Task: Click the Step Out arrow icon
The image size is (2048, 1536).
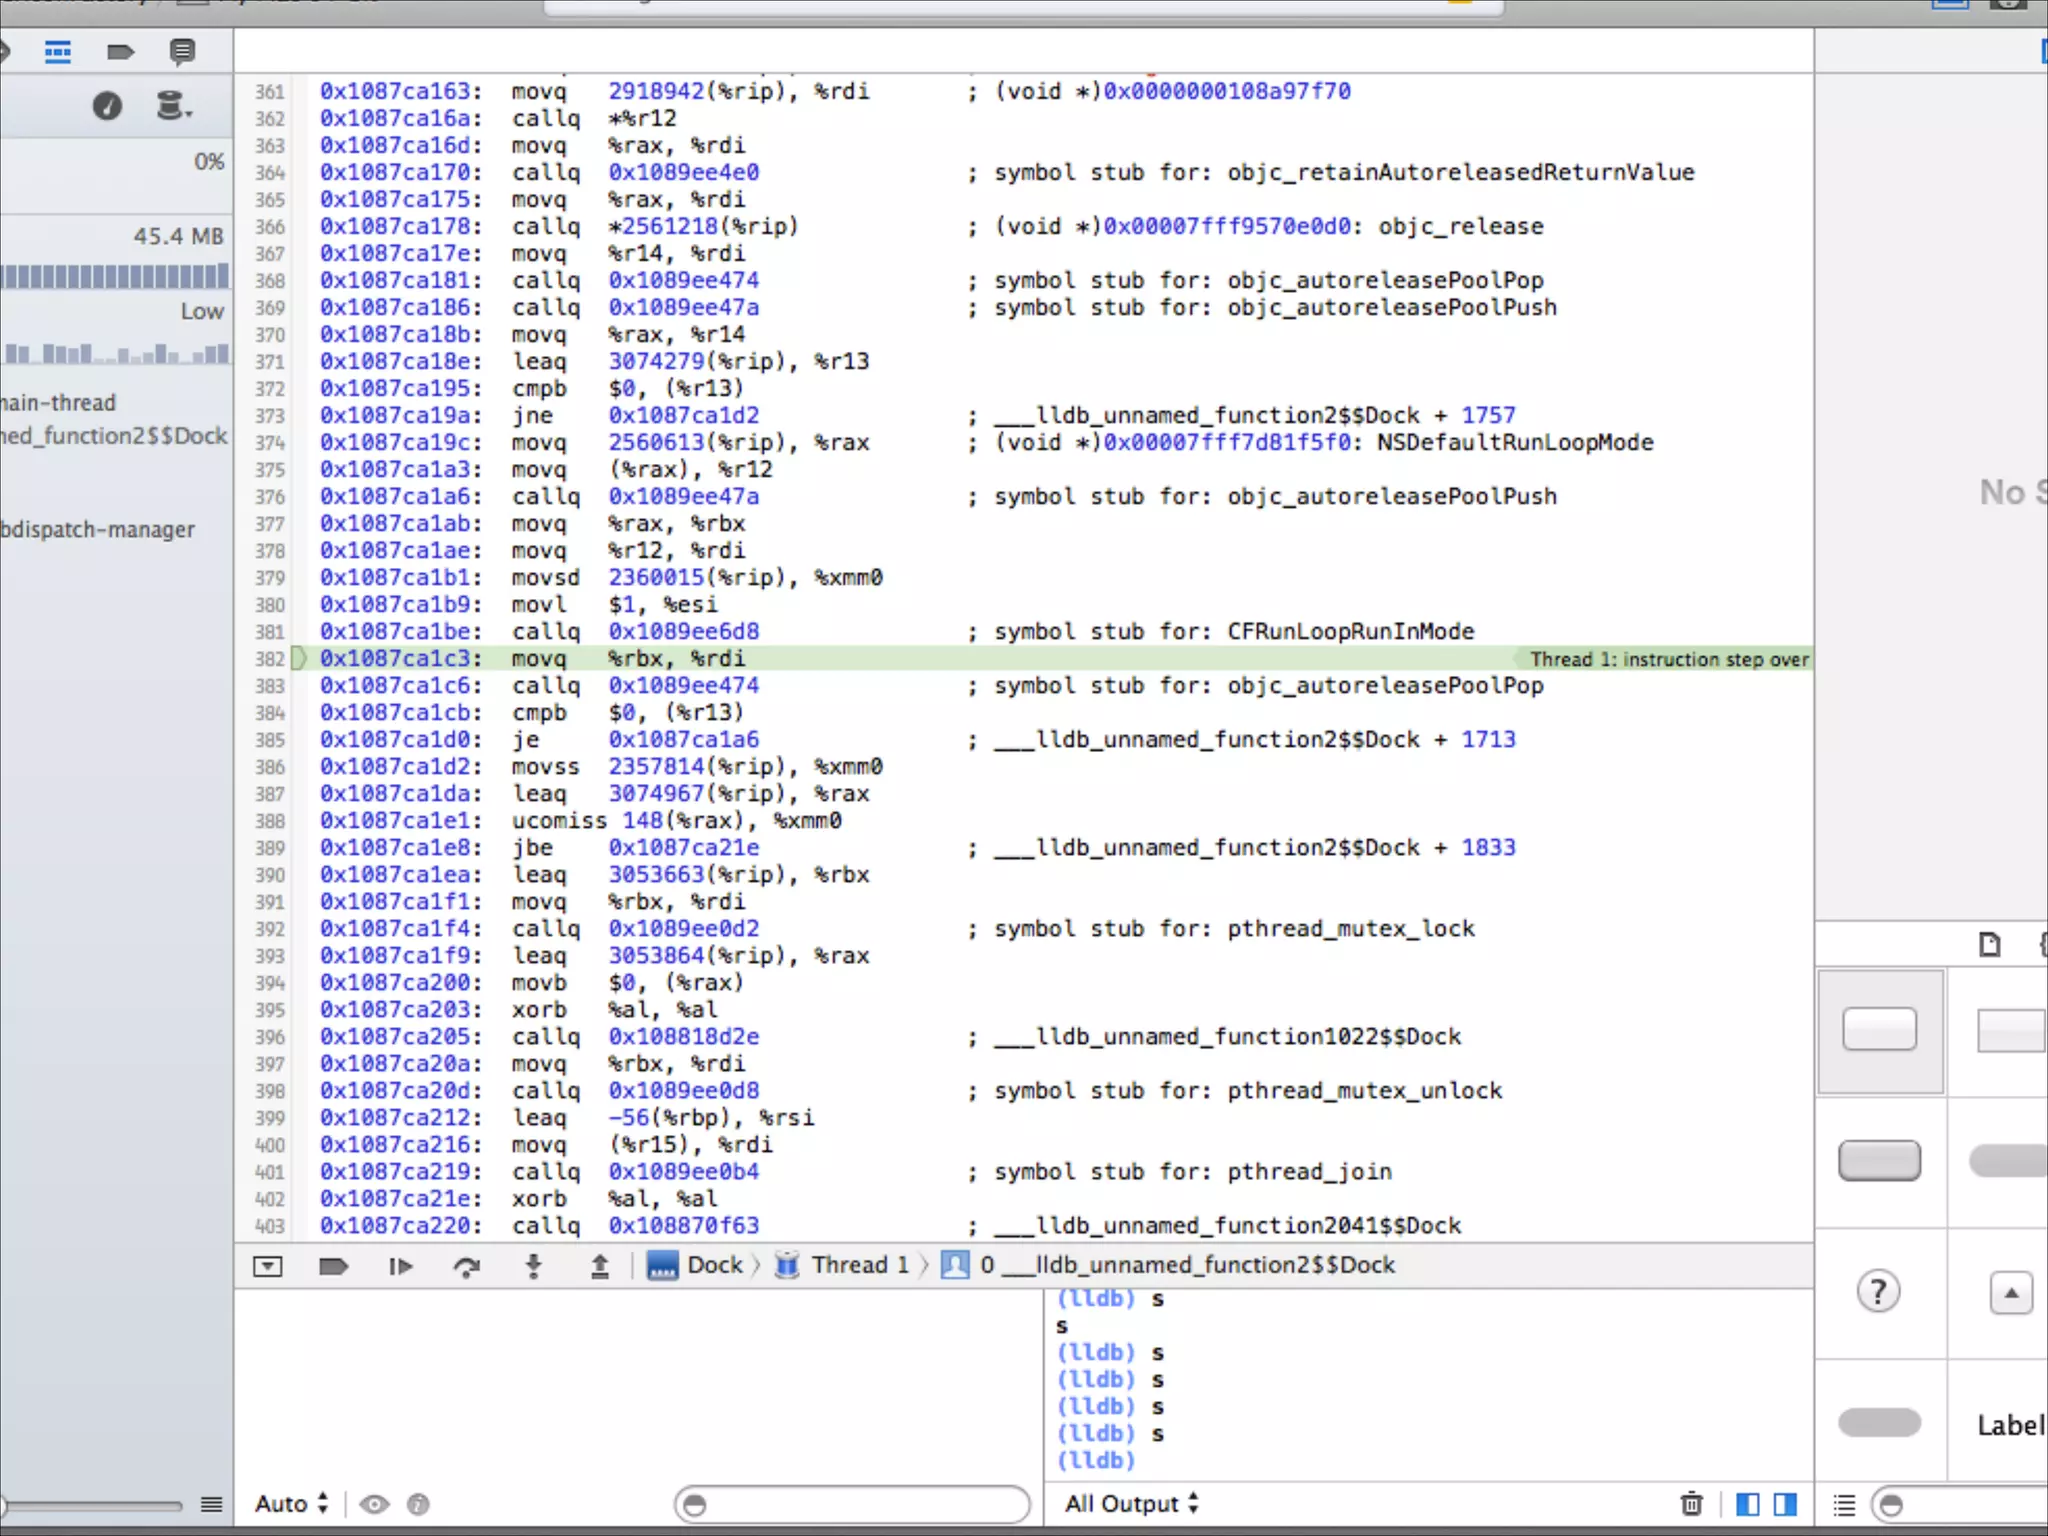Action: [x=599, y=1267]
